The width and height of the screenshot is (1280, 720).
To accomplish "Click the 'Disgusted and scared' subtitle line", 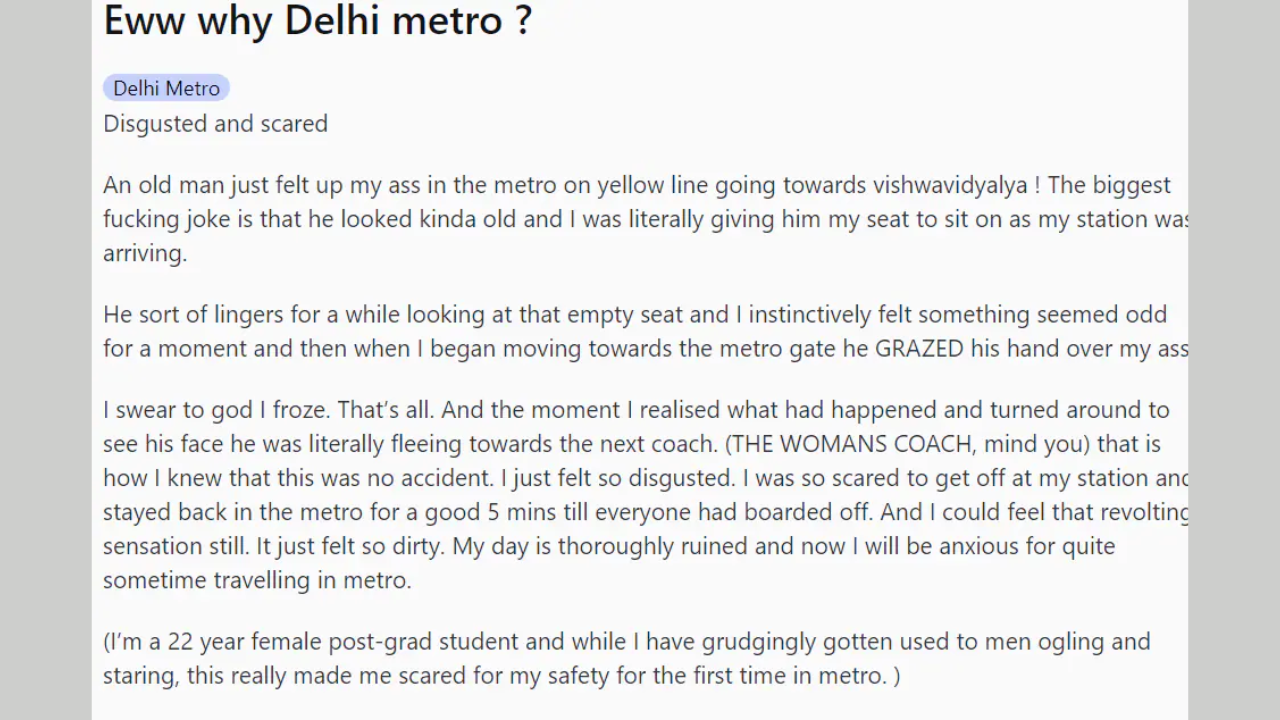I will point(215,124).
